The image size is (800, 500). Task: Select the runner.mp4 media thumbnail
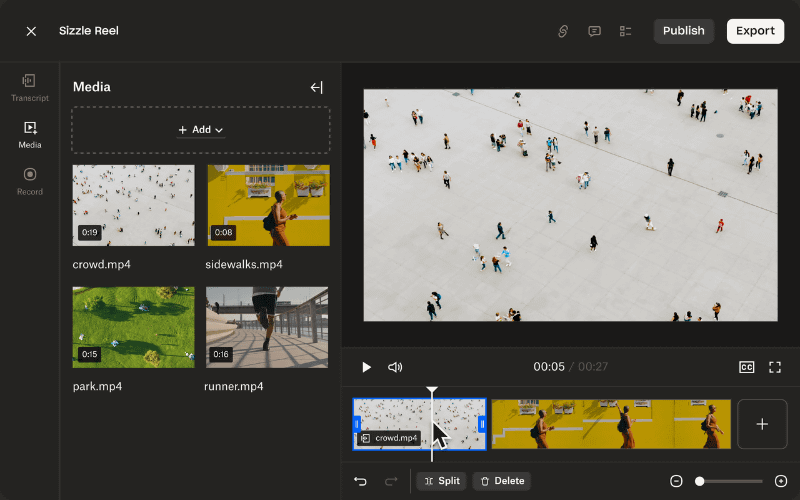click(x=267, y=328)
